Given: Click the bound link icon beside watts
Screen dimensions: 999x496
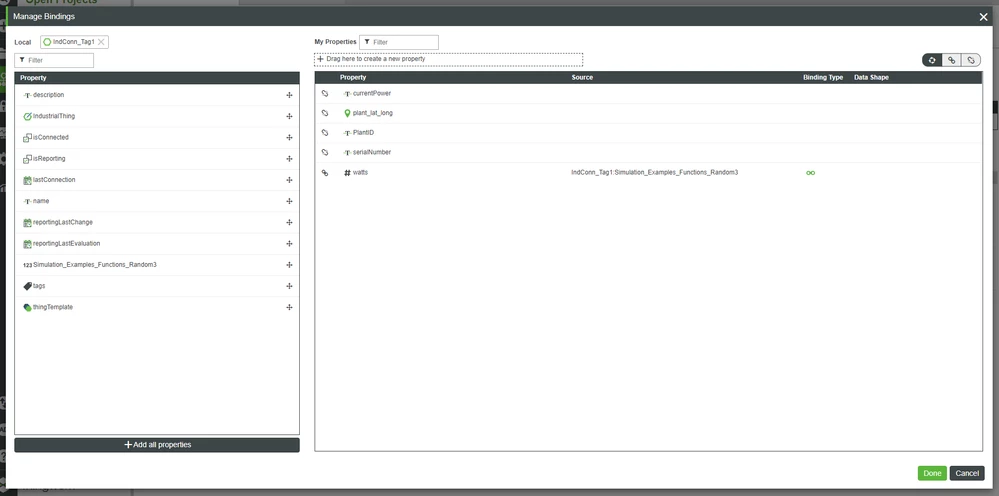Looking at the screenshot, I should 325,173.
